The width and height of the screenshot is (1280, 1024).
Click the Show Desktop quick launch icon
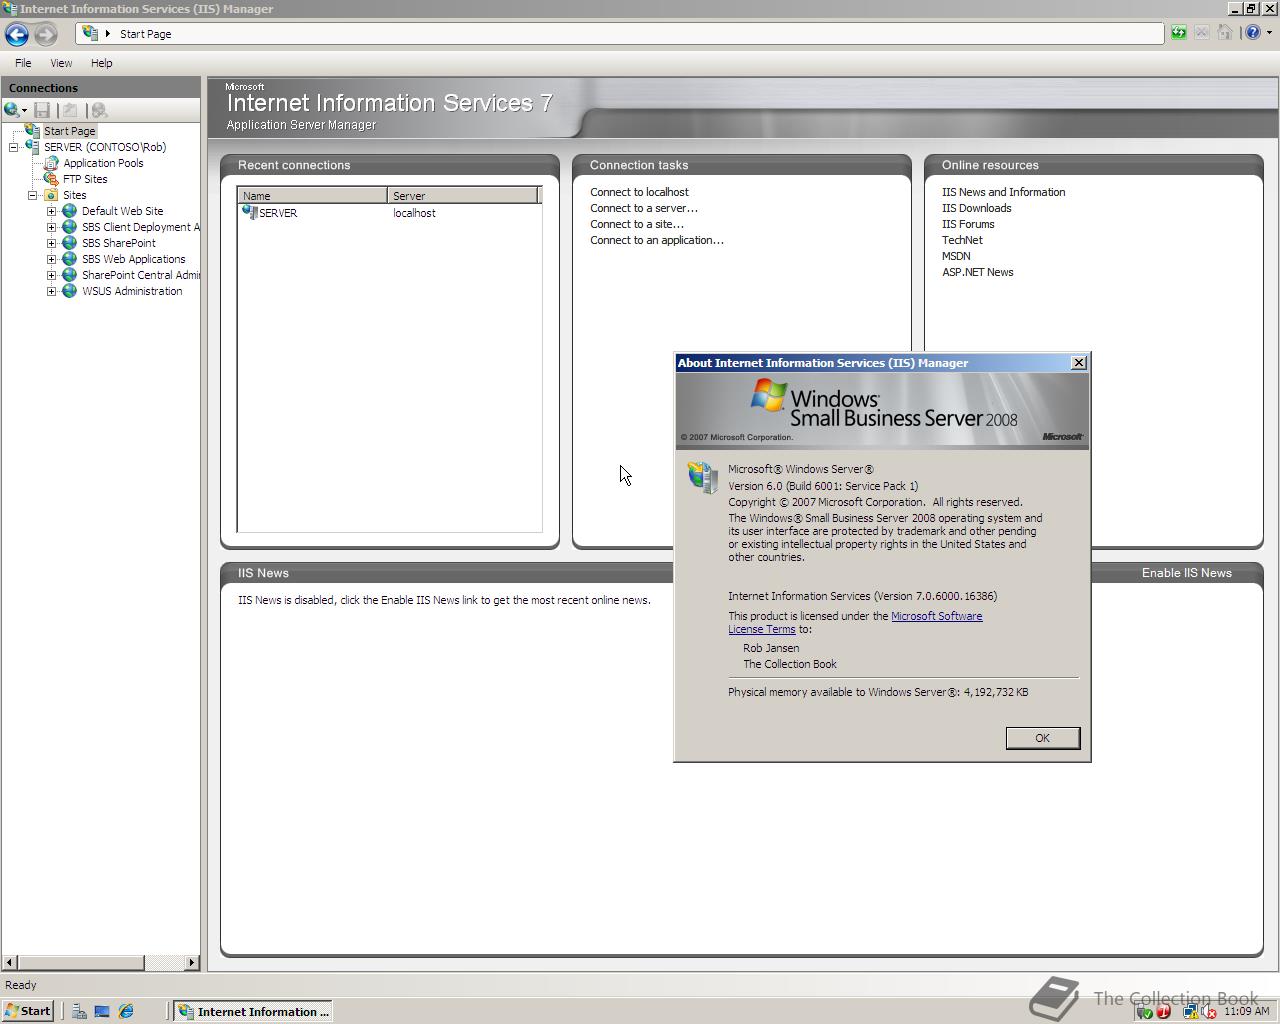pyautogui.click(x=102, y=1011)
